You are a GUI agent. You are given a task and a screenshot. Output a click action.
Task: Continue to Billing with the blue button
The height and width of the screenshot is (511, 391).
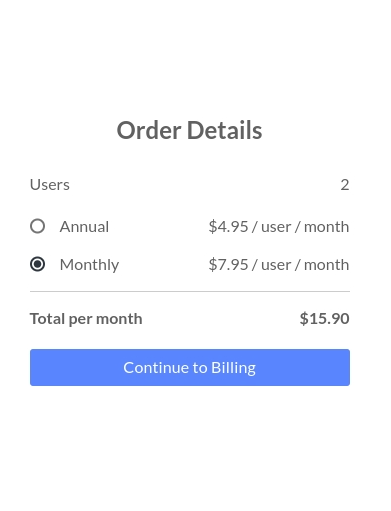tap(190, 367)
